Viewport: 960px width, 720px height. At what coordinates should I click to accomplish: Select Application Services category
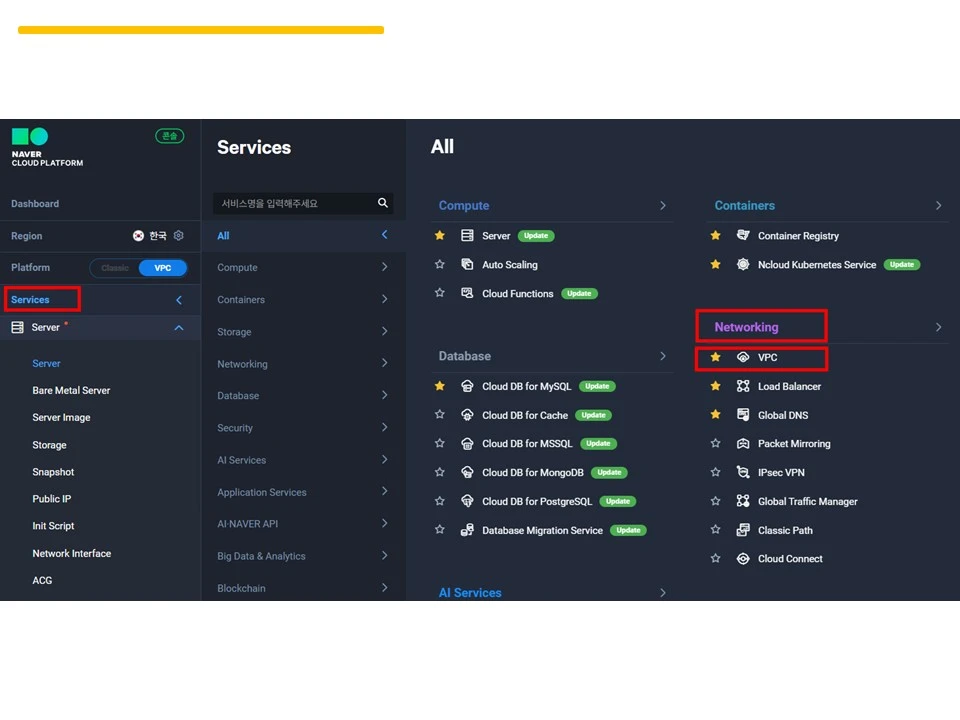point(303,492)
